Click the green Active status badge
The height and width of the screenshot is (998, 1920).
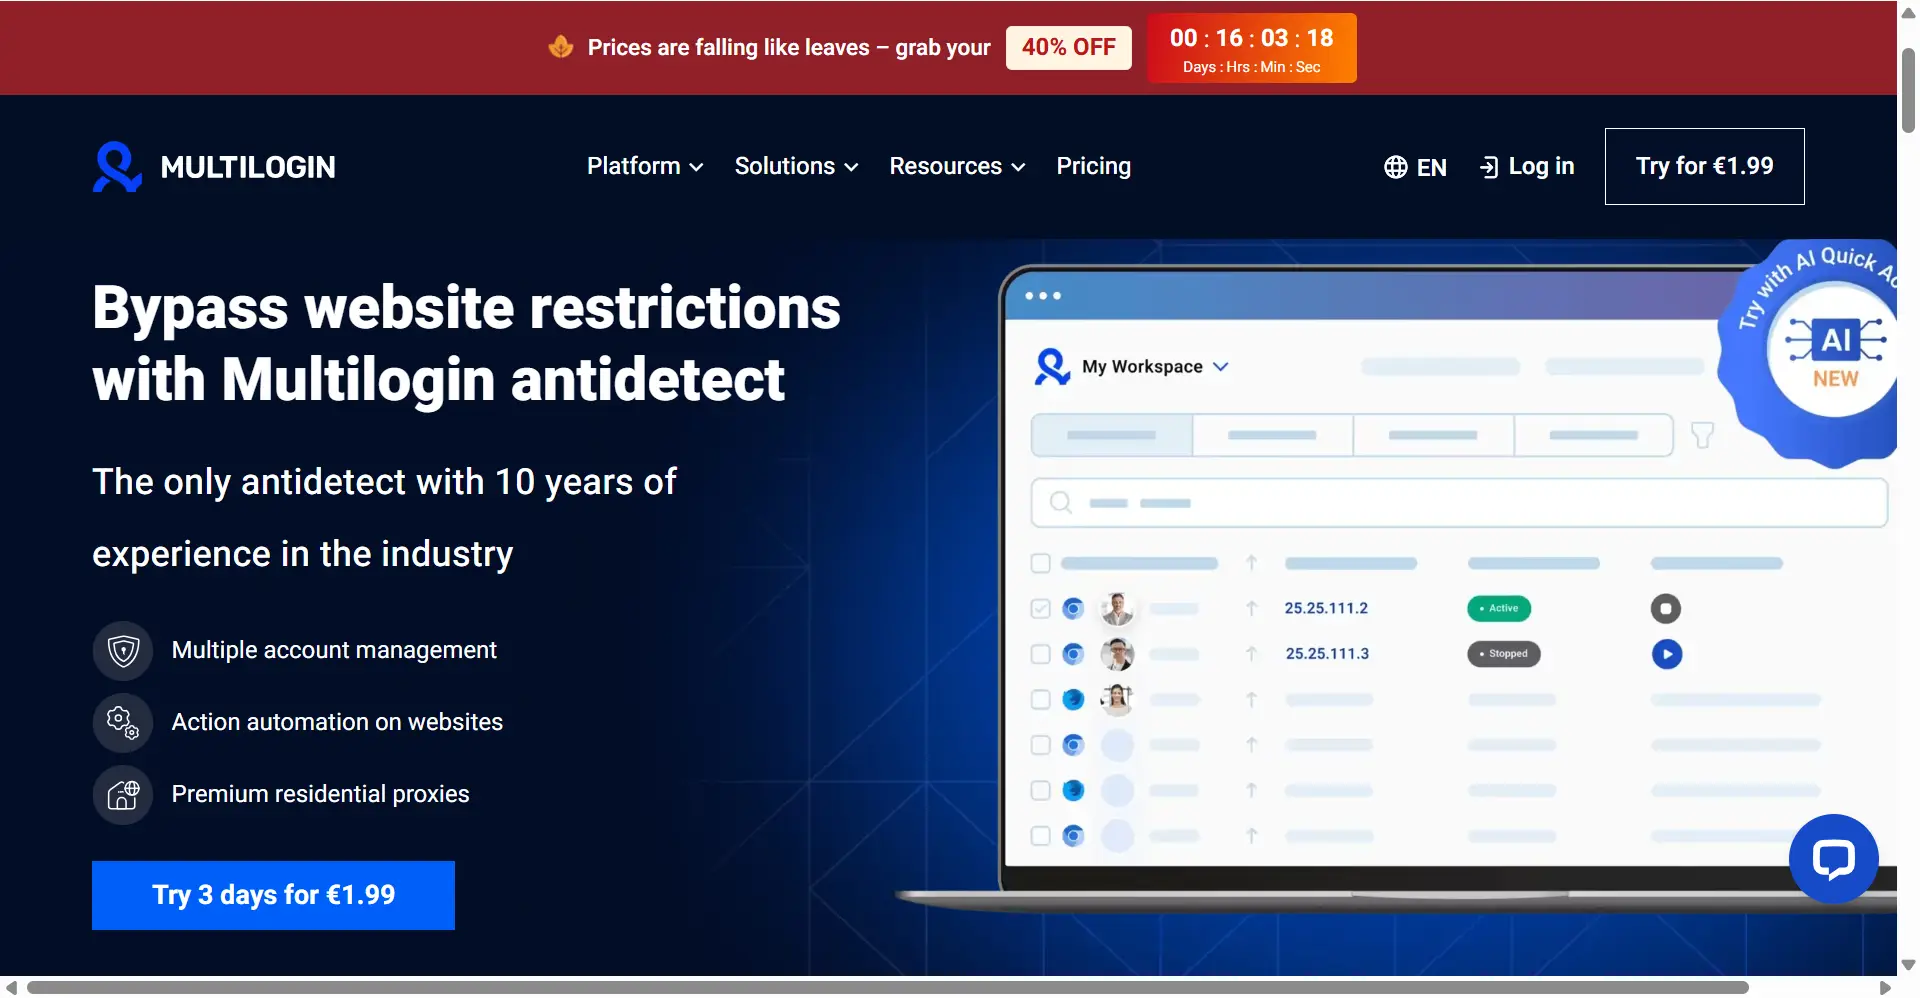(x=1499, y=608)
